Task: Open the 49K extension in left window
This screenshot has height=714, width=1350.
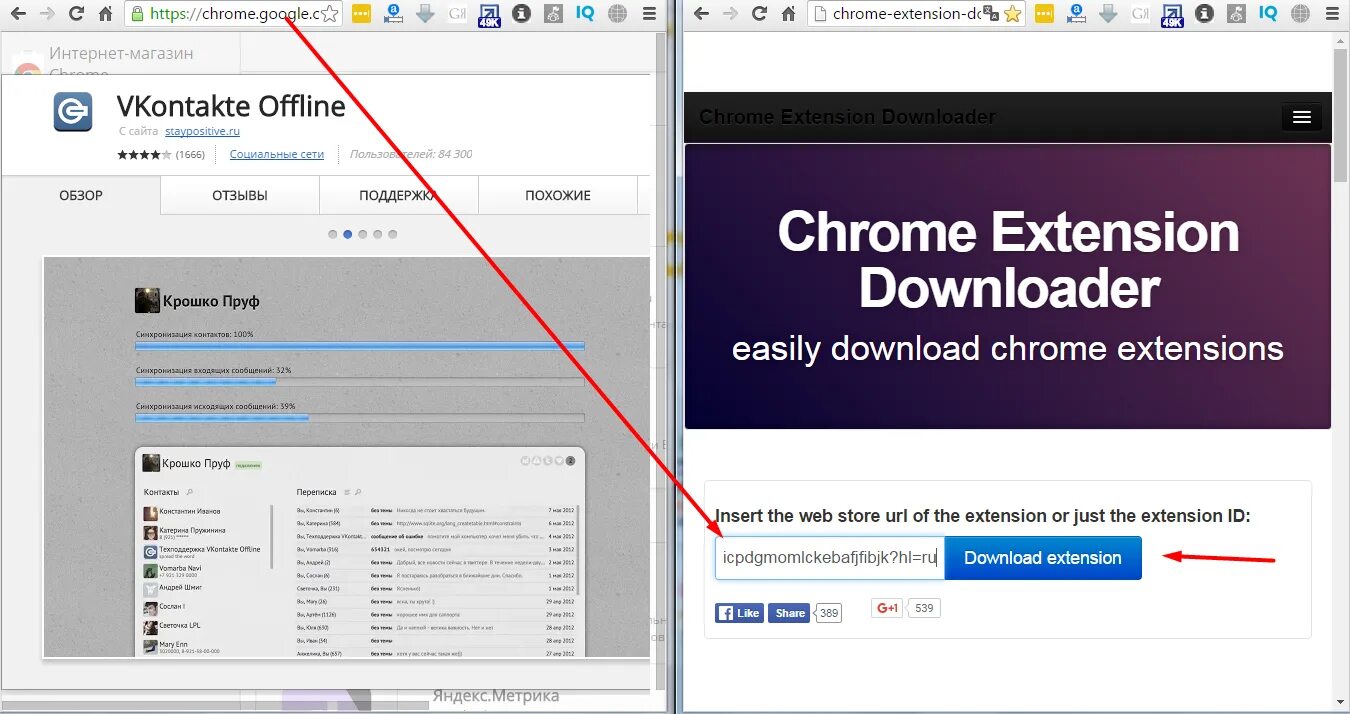Action: pos(489,15)
